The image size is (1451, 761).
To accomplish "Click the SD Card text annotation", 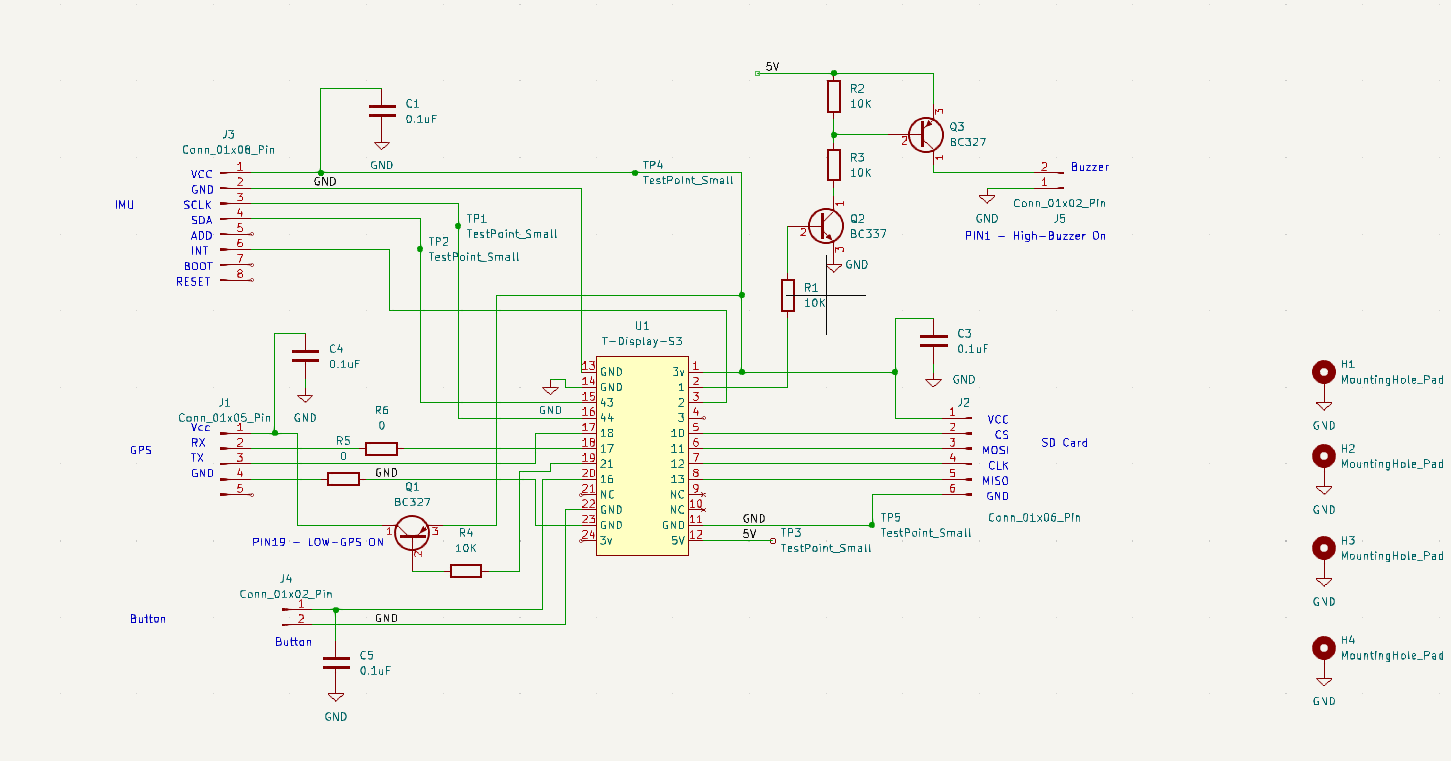I will [1064, 442].
